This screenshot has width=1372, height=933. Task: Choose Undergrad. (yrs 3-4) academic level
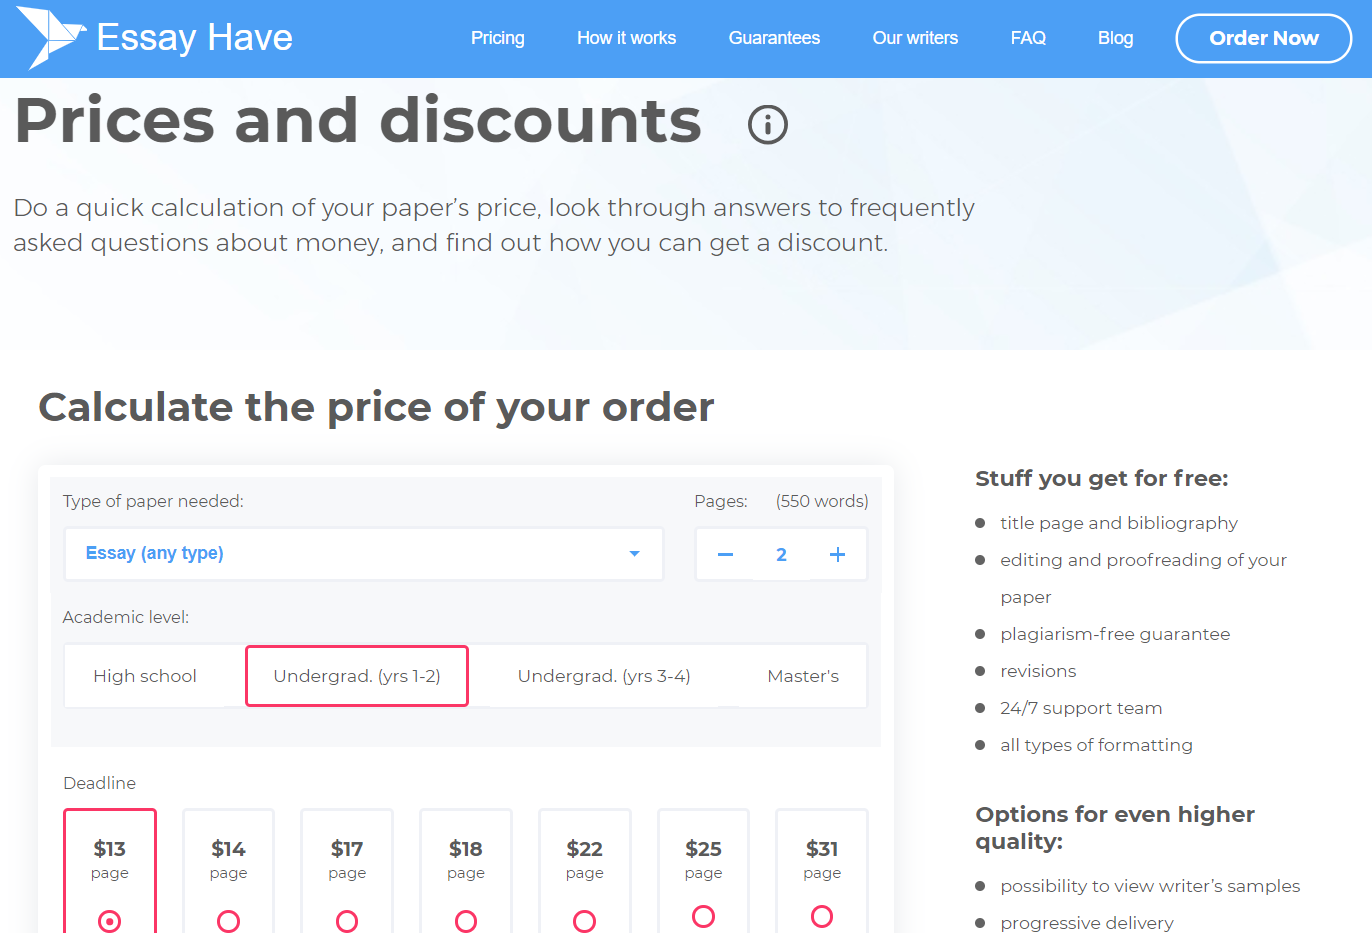point(604,676)
